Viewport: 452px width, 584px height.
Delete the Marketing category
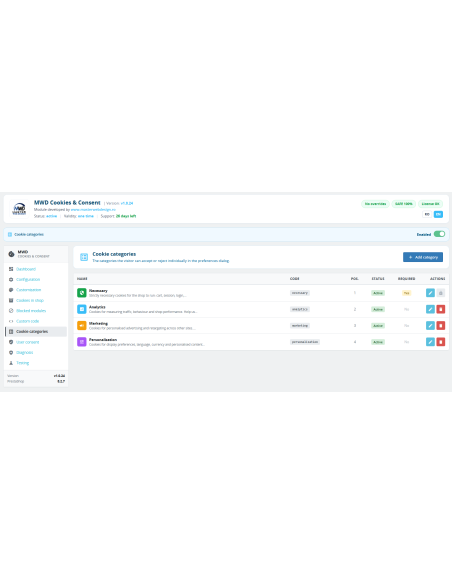(x=440, y=326)
